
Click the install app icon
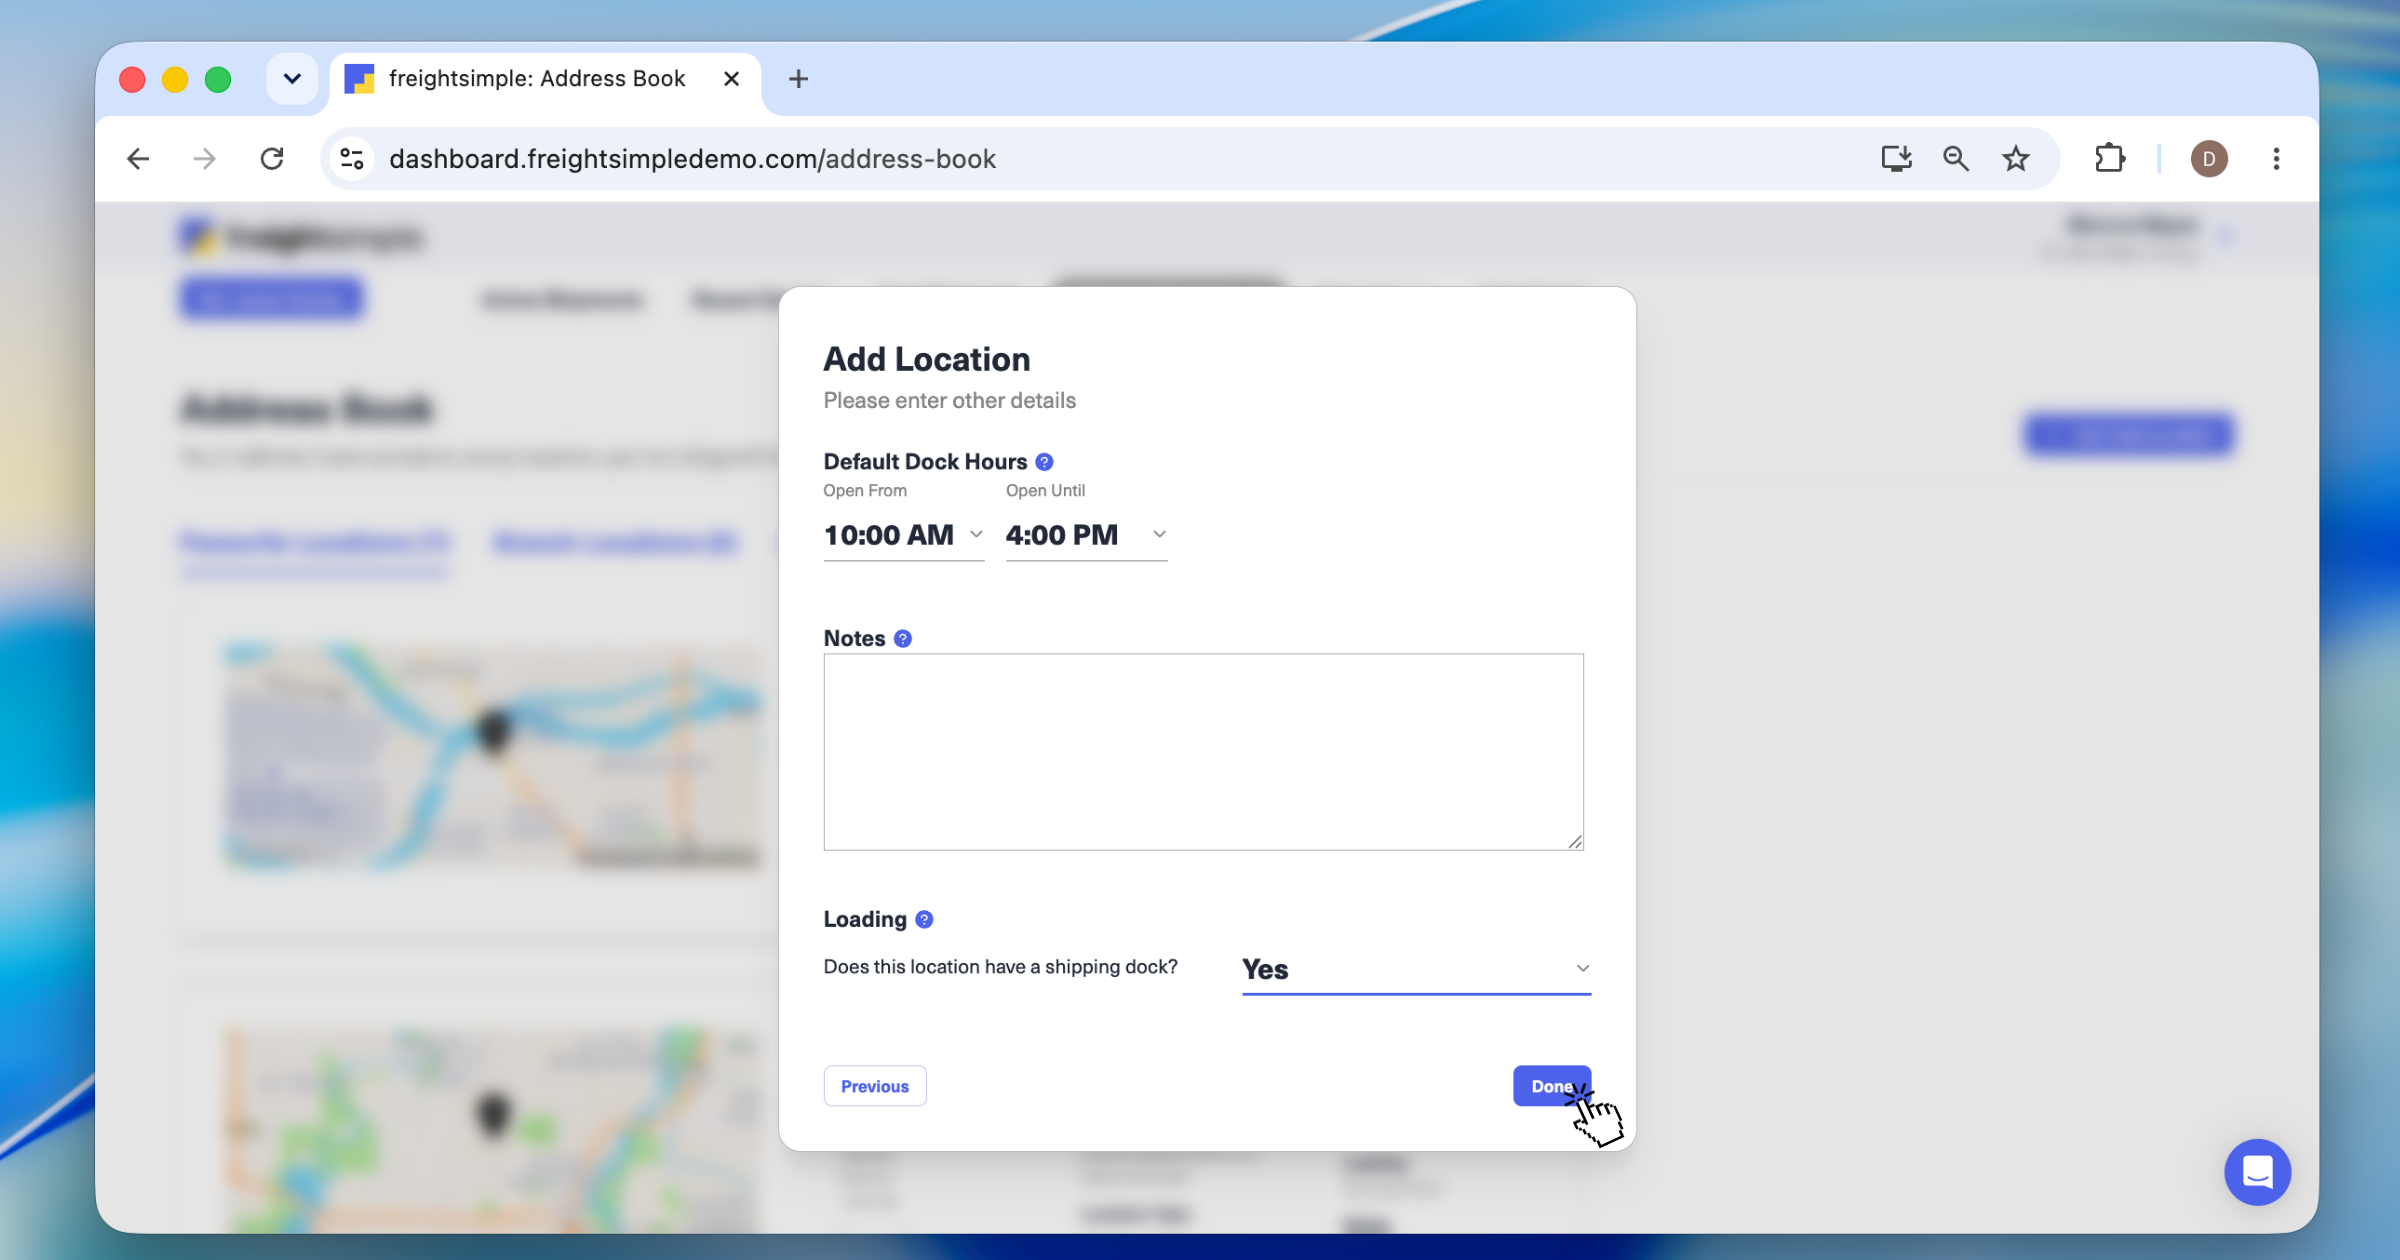coord(1896,159)
